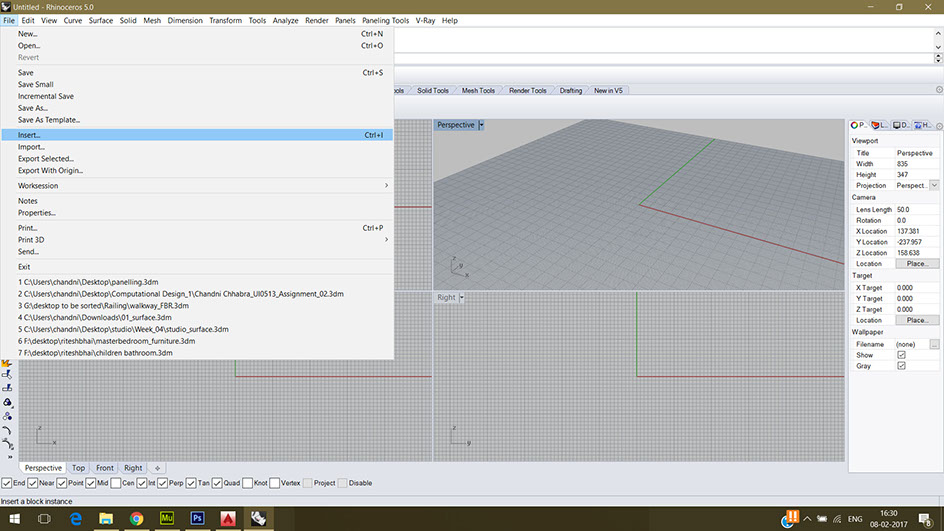Click the panel options gear beside Help tab
944x531 pixels.
click(939, 126)
